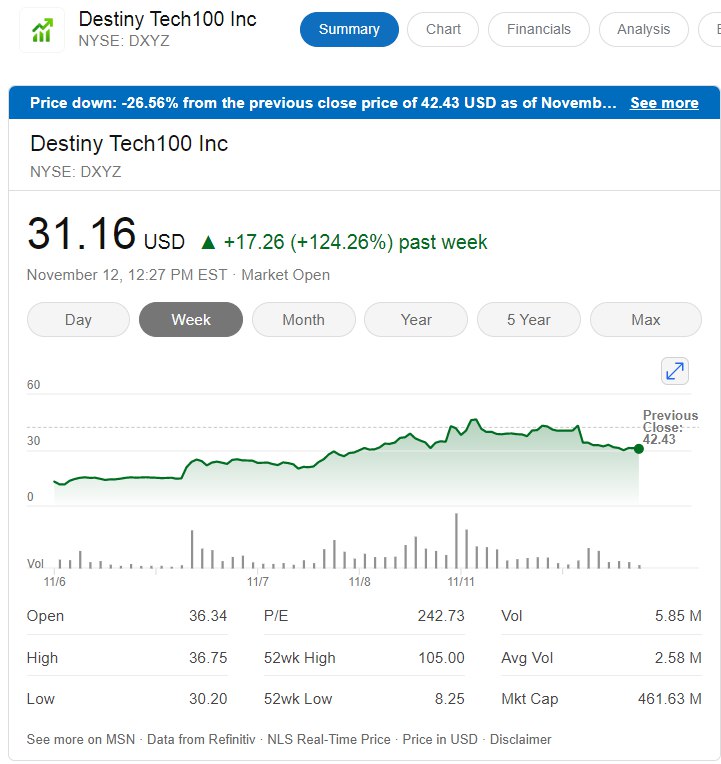Expand the chart with the fullscreen arrow icon

click(x=675, y=371)
